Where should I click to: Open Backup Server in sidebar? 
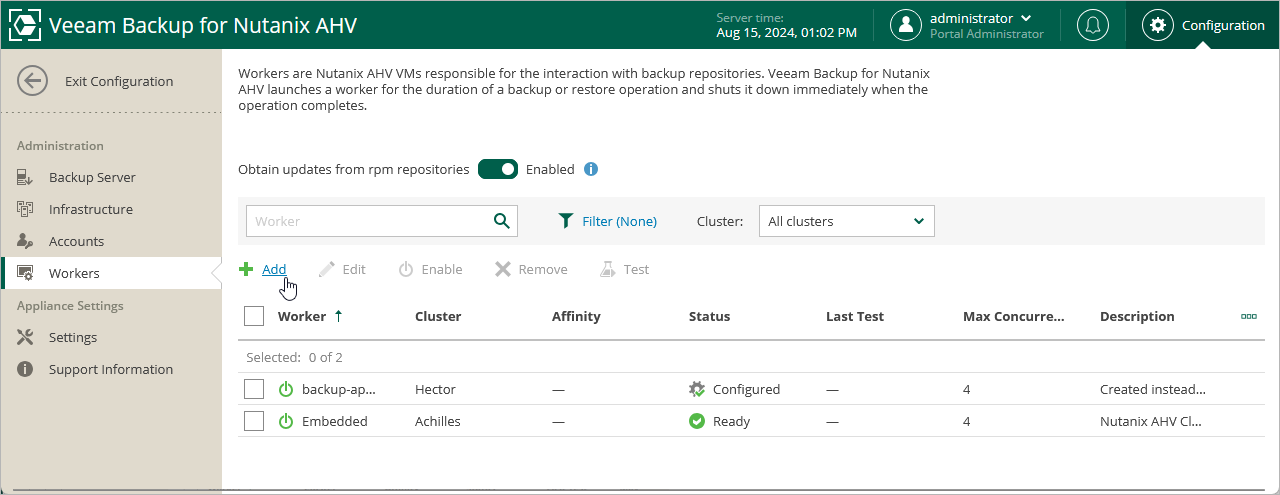click(x=92, y=177)
